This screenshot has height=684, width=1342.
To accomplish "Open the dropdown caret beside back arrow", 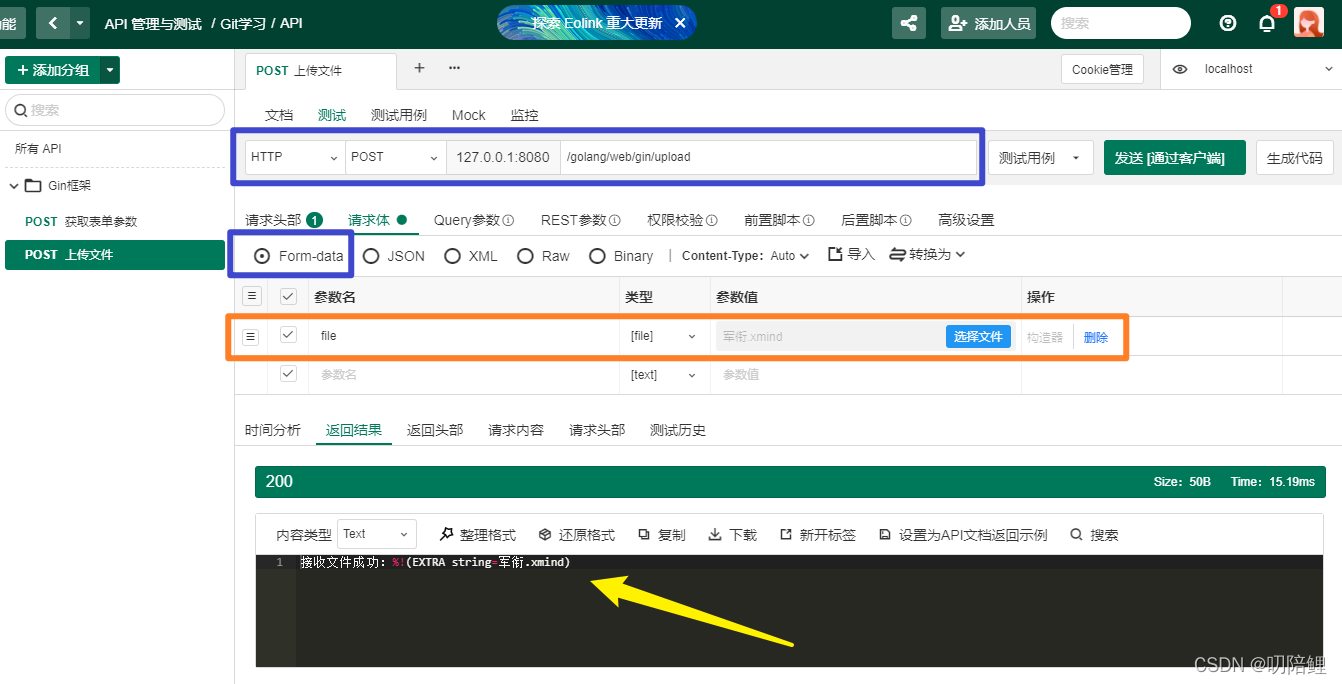I will click(x=80, y=23).
